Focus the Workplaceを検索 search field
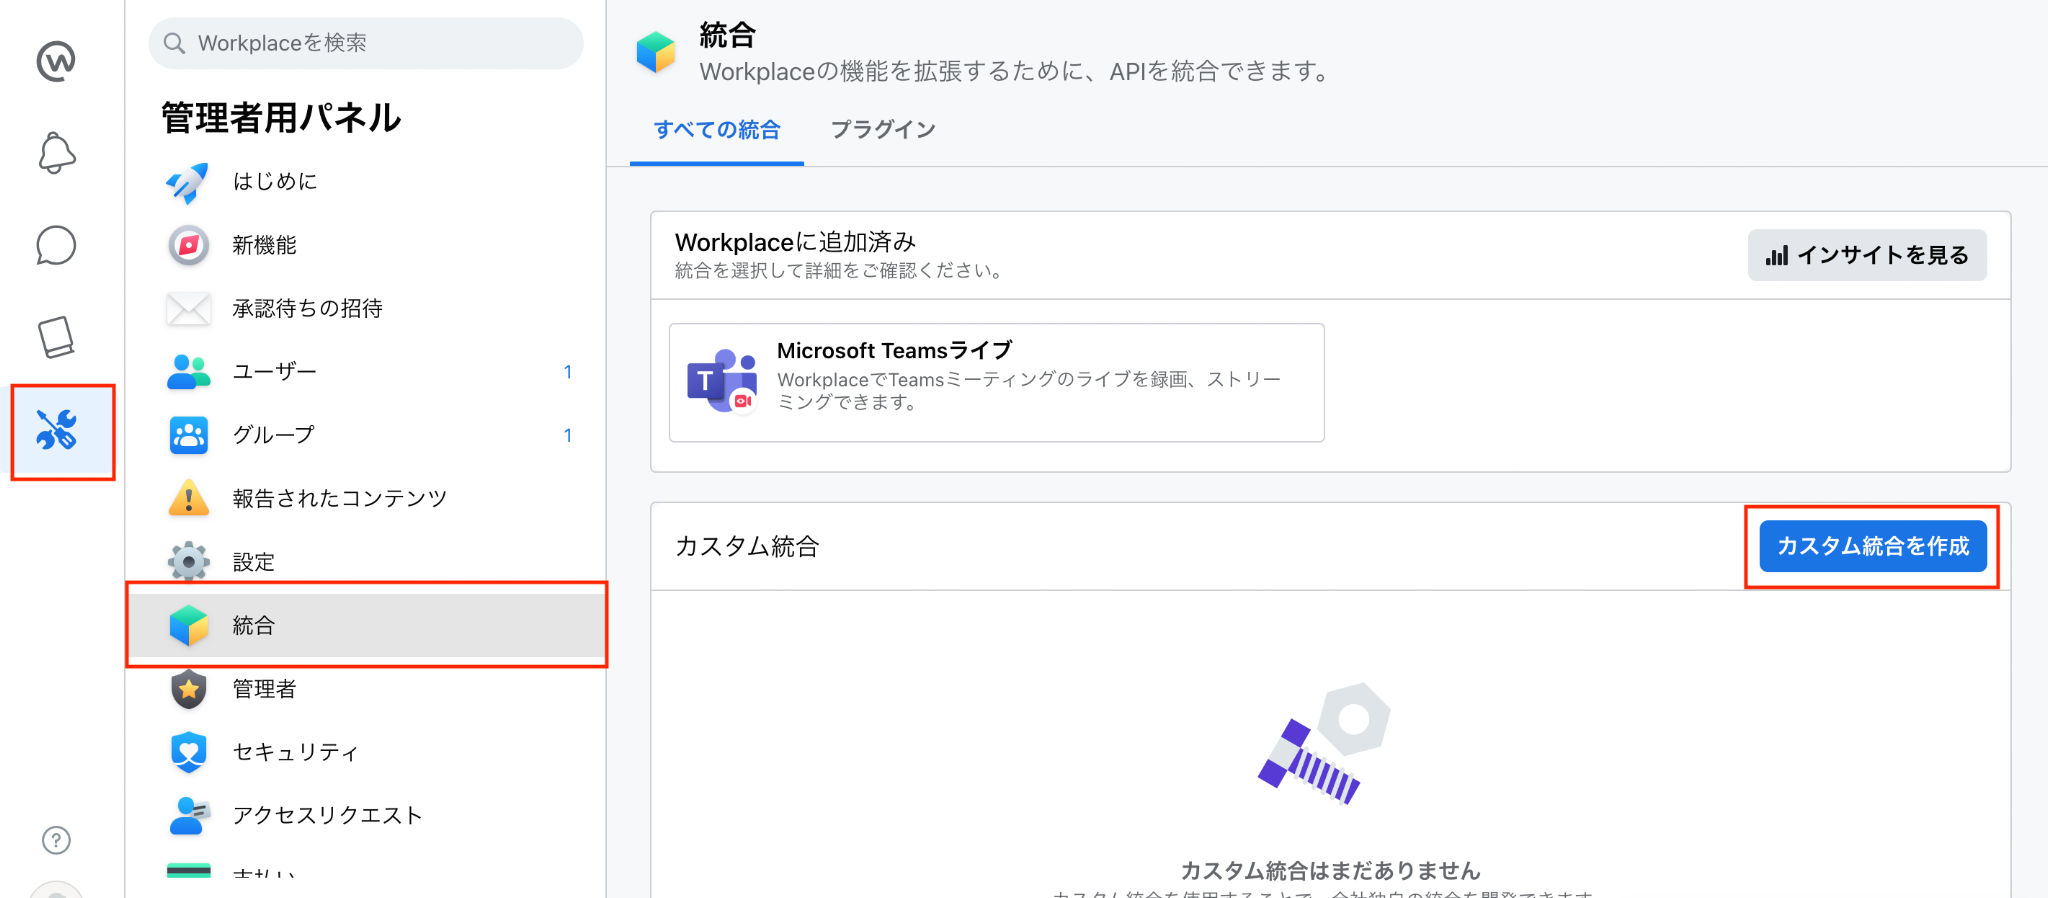Screen dimensions: 2048x898 click(366, 43)
